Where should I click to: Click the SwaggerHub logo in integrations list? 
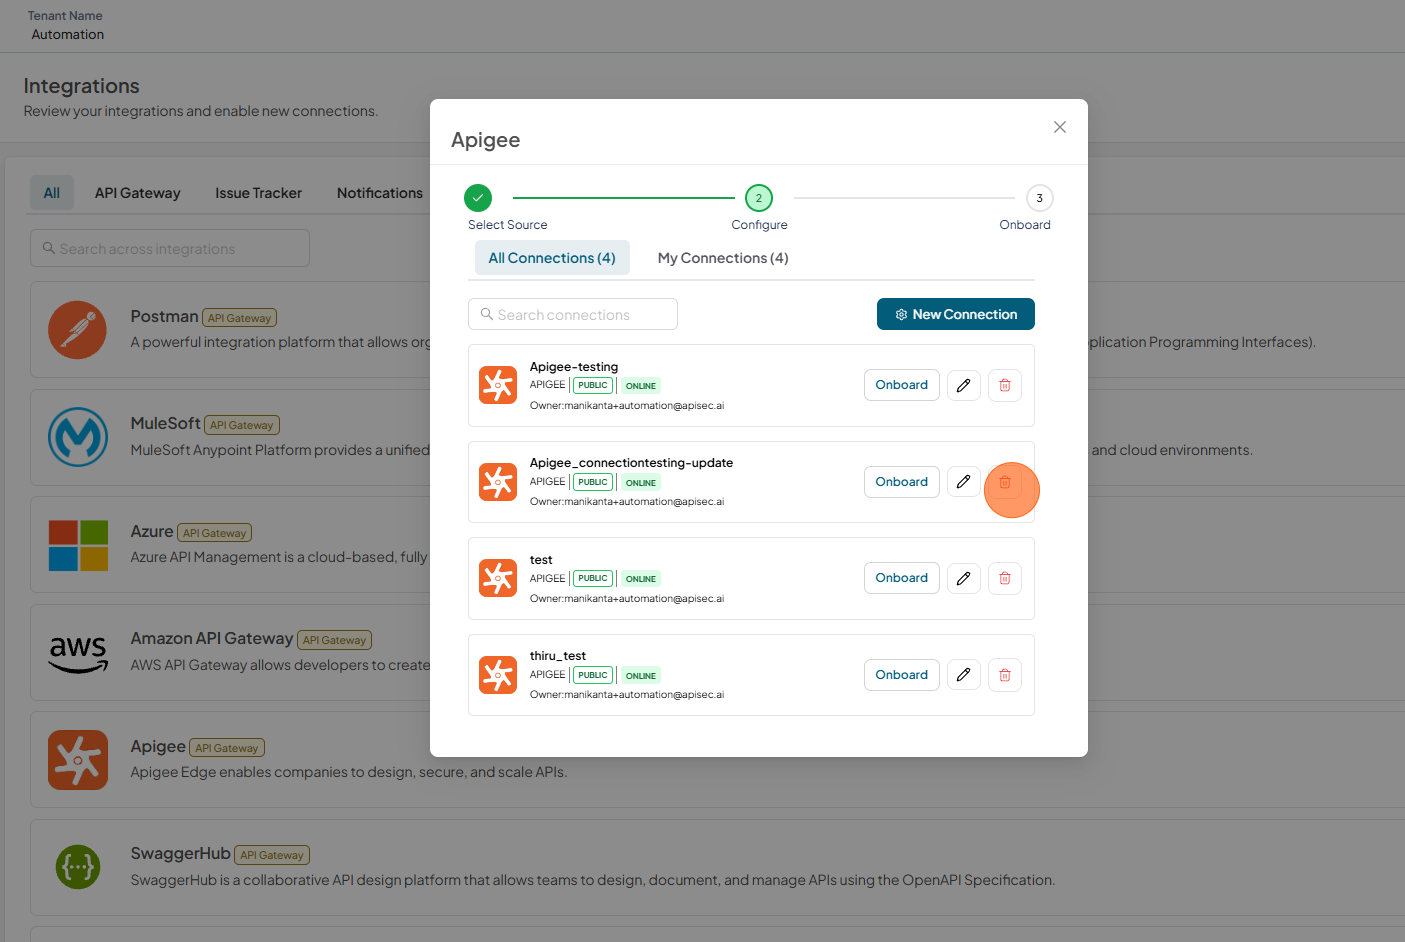pyautogui.click(x=78, y=867)
